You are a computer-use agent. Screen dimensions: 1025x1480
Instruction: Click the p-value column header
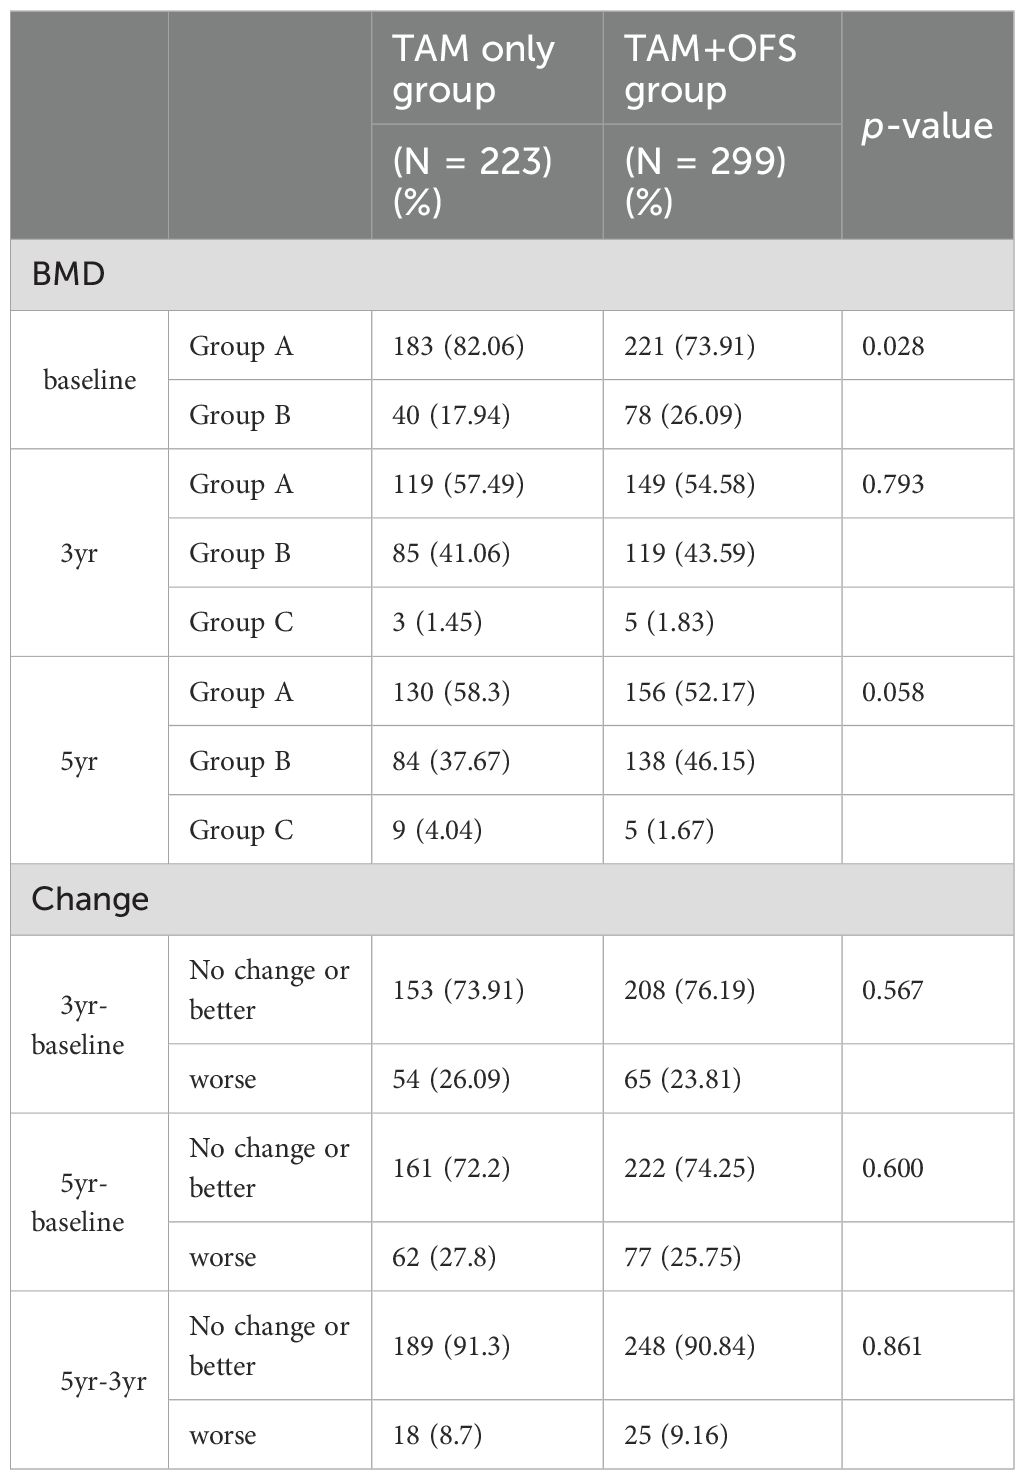[927, 126]
